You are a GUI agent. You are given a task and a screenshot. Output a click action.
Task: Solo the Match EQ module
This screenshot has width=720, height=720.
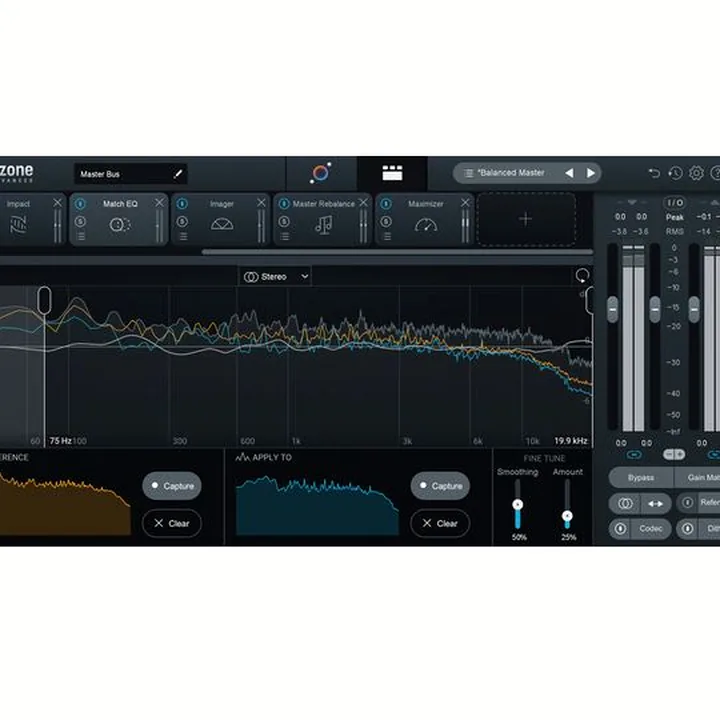[80, 222]
